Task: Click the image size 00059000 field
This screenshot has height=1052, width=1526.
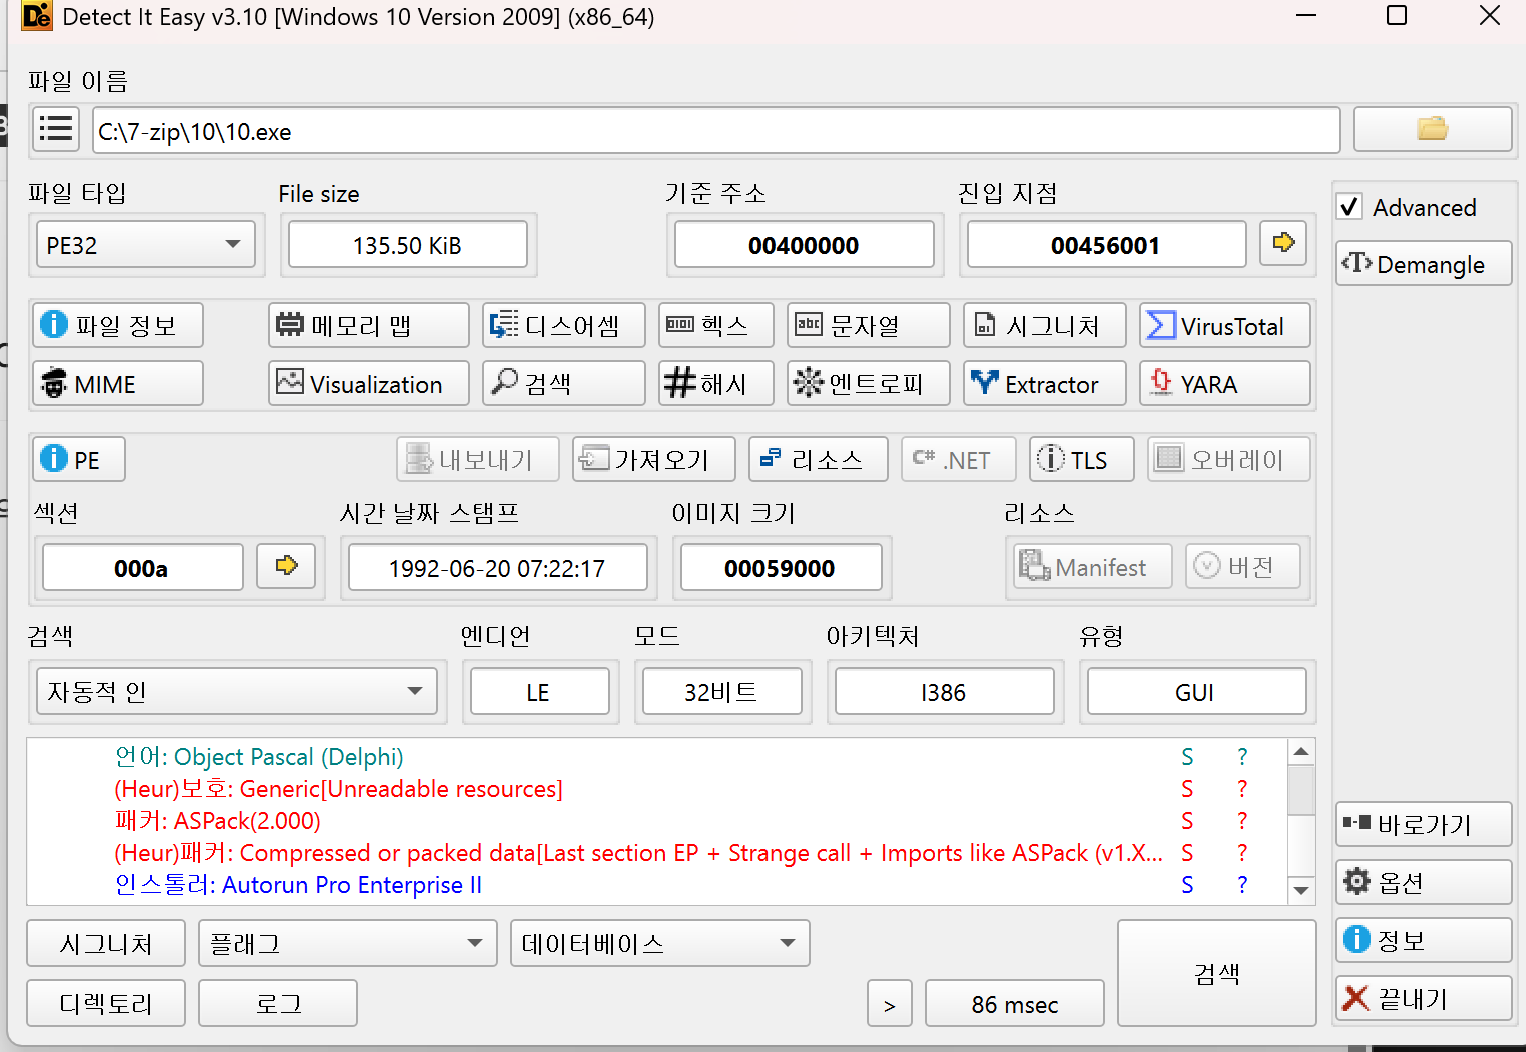Action: 780,568
